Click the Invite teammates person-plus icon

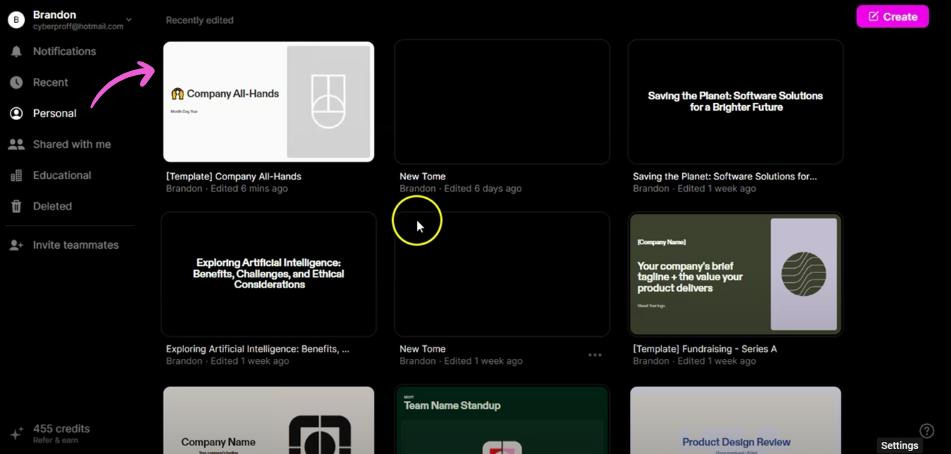(x=16, y=245)
